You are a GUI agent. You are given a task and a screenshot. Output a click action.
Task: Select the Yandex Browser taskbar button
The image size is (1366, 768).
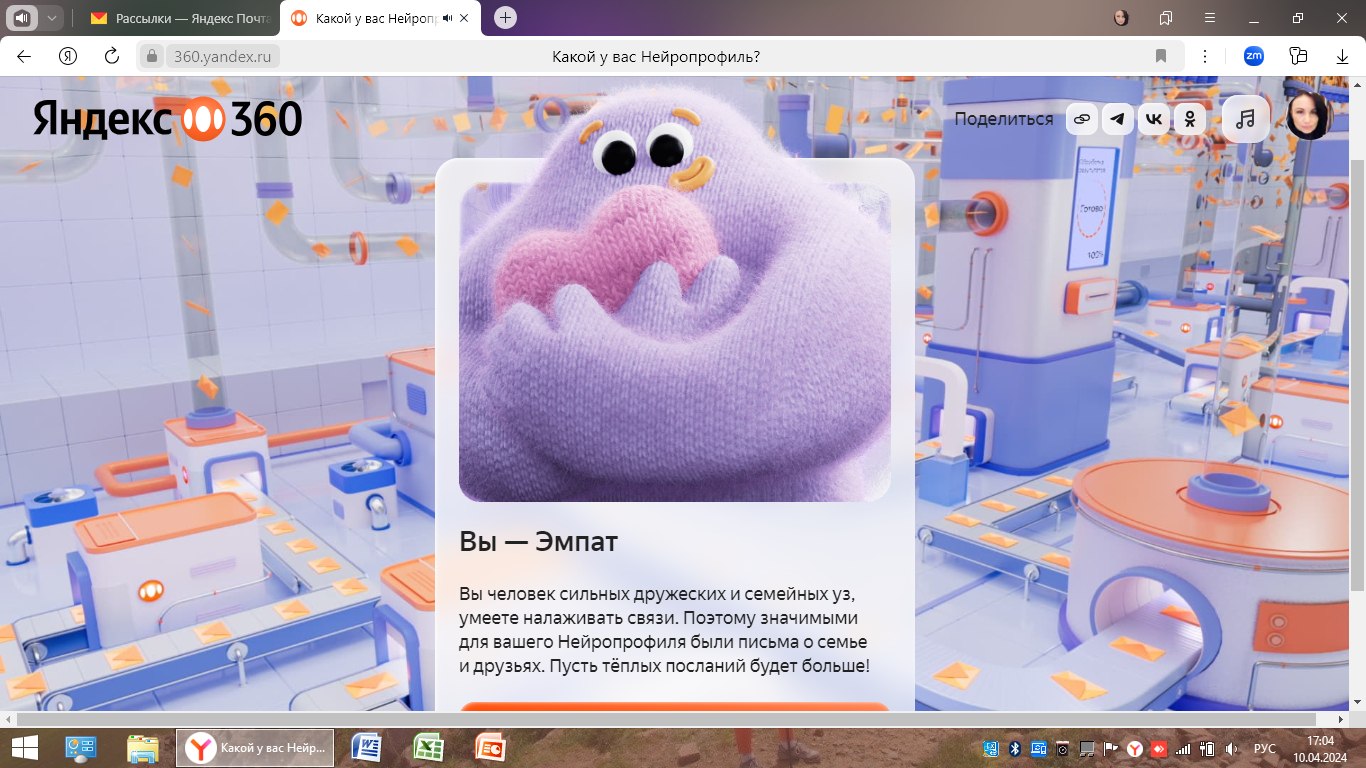255,748
